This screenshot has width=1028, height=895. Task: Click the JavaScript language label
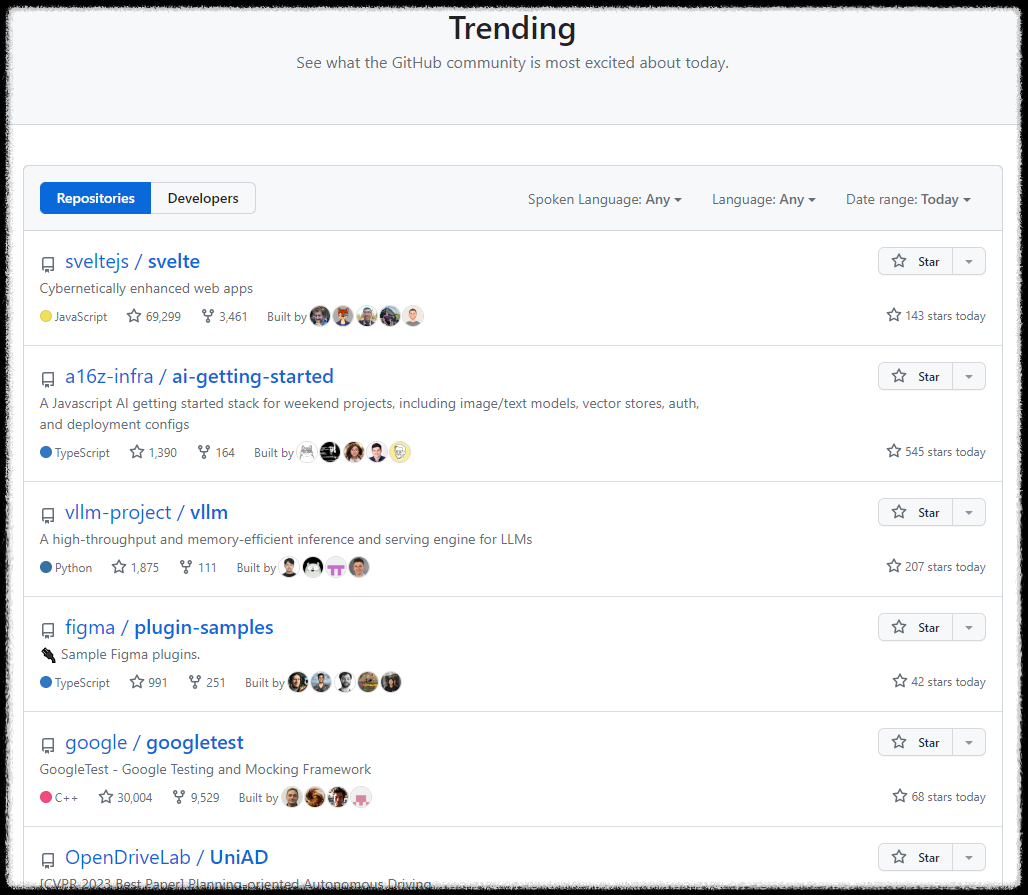pyautogui.click(x=73, y=317)
